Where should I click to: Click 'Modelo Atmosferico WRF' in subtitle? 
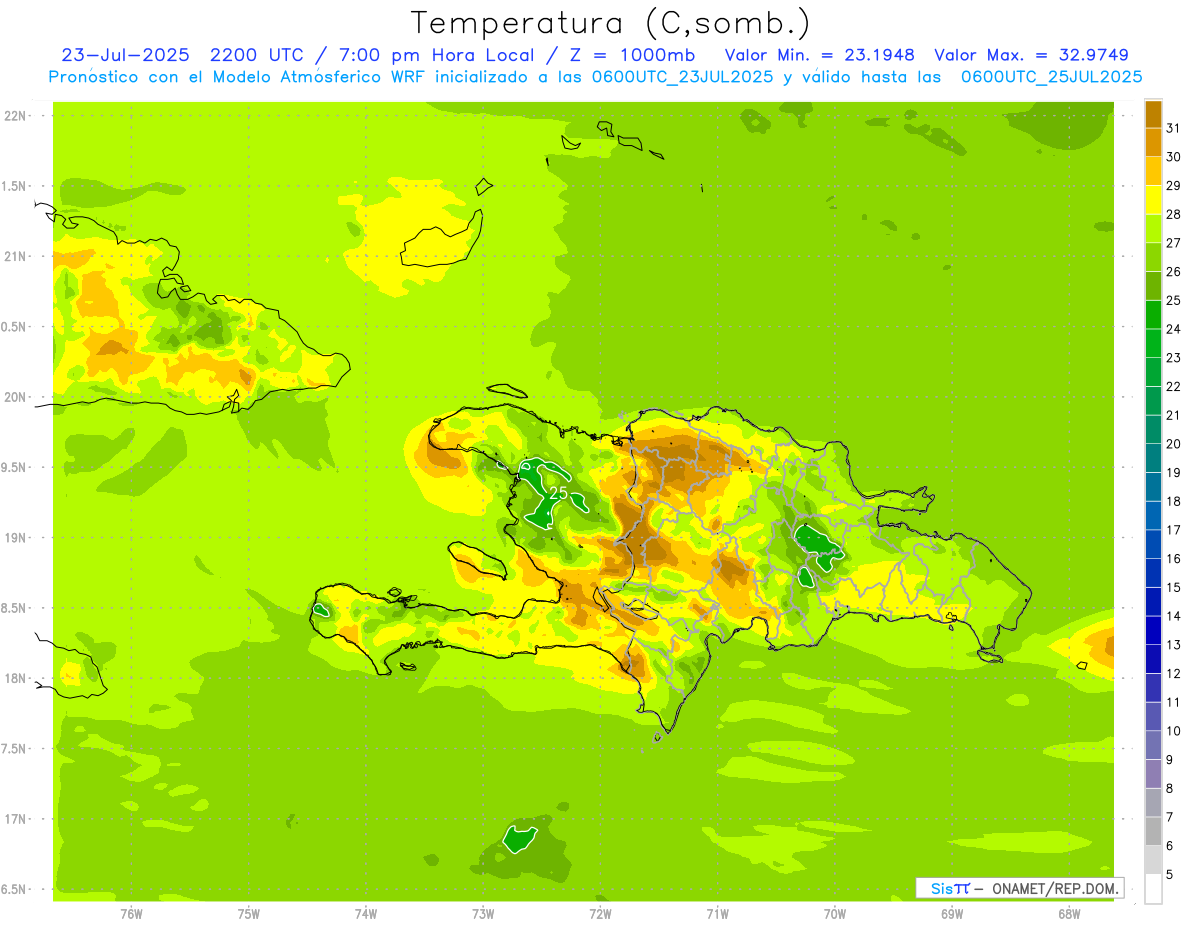pos(319,77)
